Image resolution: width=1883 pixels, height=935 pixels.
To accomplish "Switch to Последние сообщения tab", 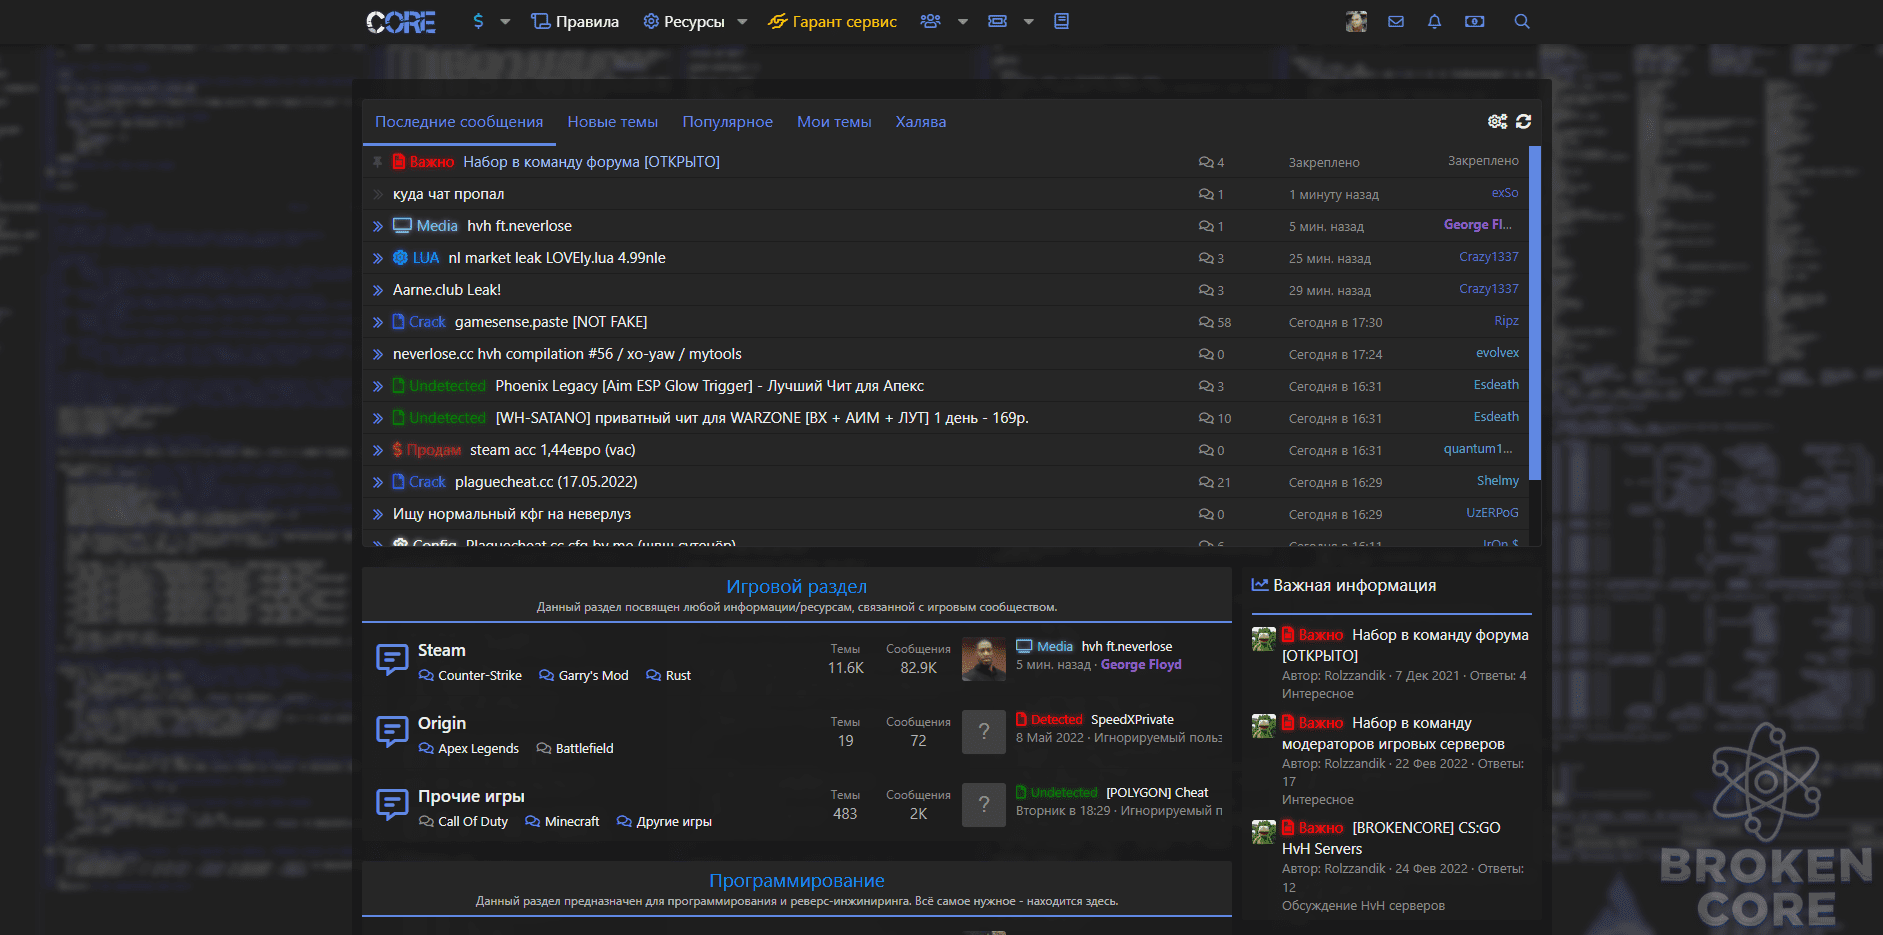I will pyautogui.click(x=459, y=122).
